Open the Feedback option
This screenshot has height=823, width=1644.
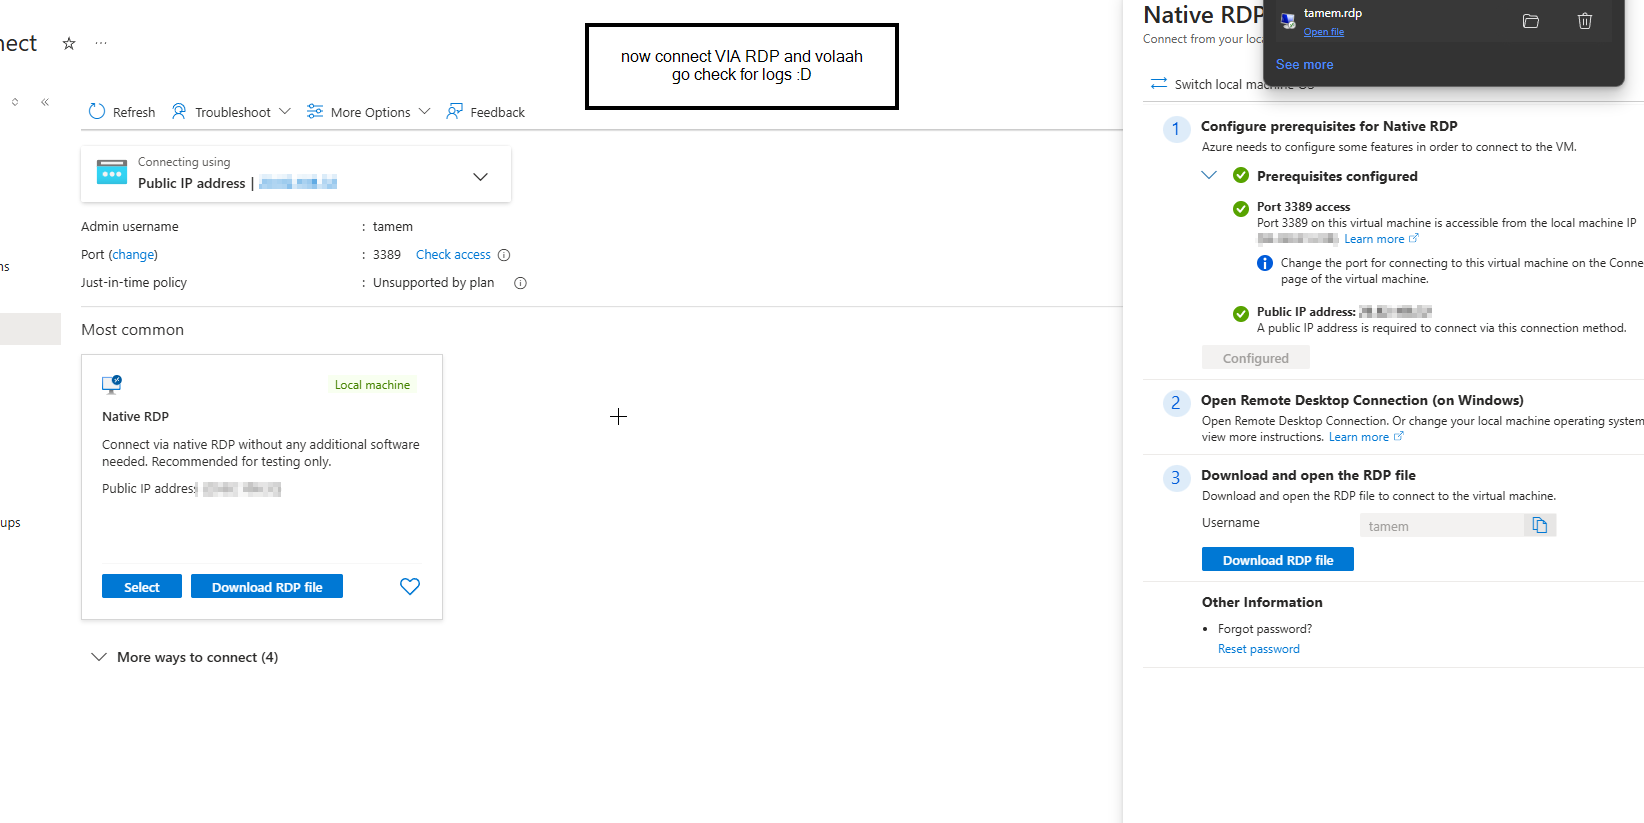[486, 112]
